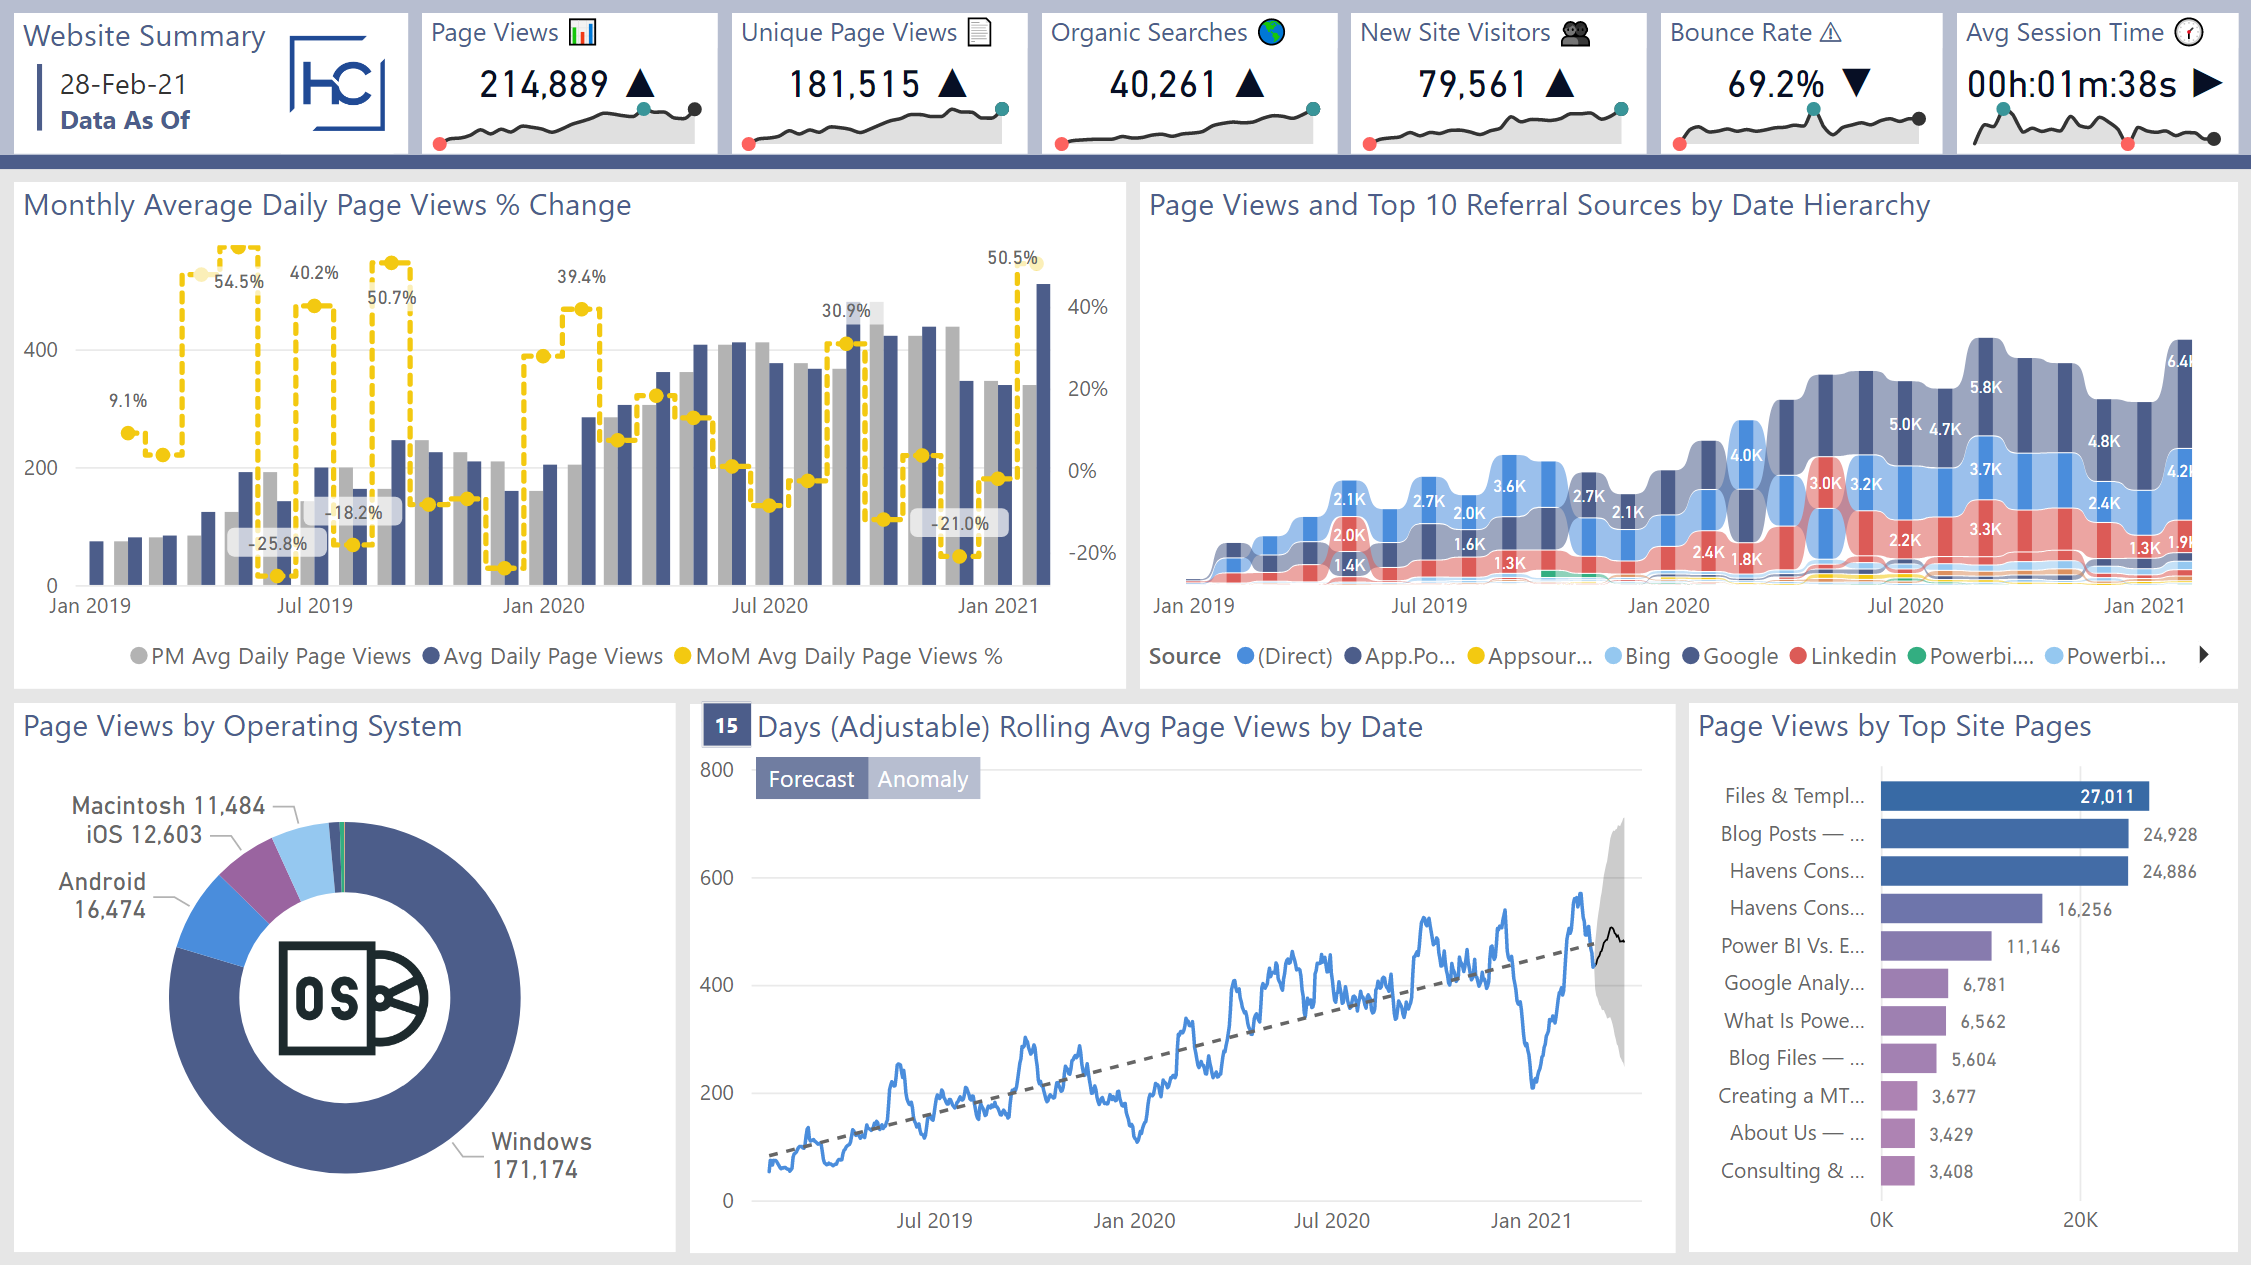Click the Organic Searches globe icon
Screen dimensions: 2251x1265
[x=1271, y=33]
